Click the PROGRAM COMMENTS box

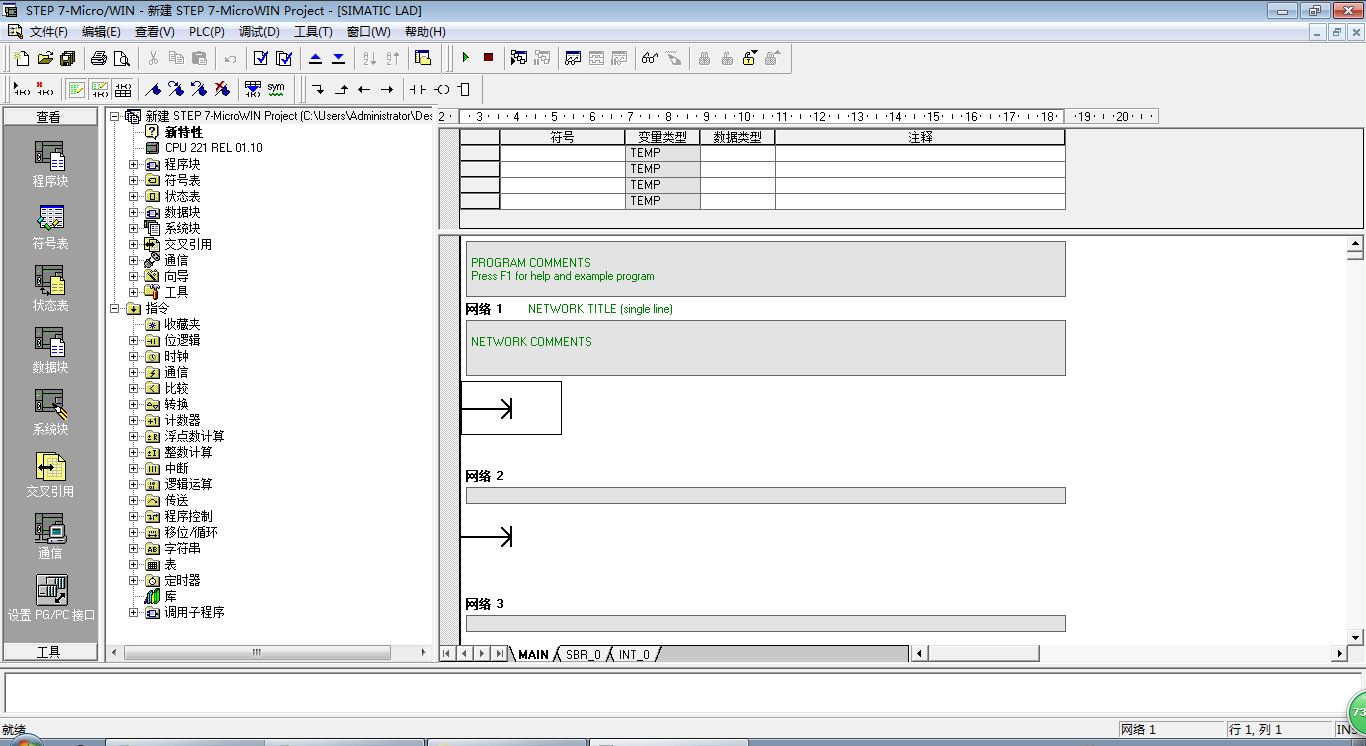click(766, 269)
